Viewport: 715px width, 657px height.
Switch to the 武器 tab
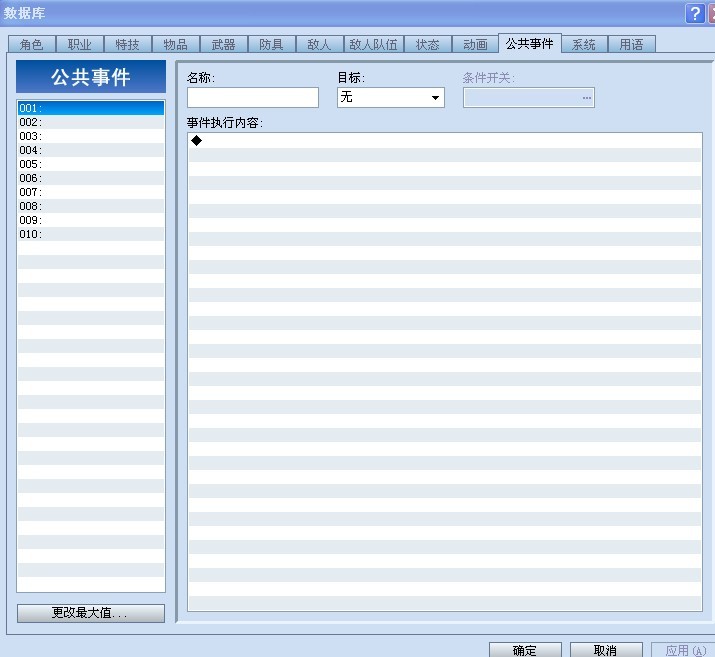coord(223,44)
